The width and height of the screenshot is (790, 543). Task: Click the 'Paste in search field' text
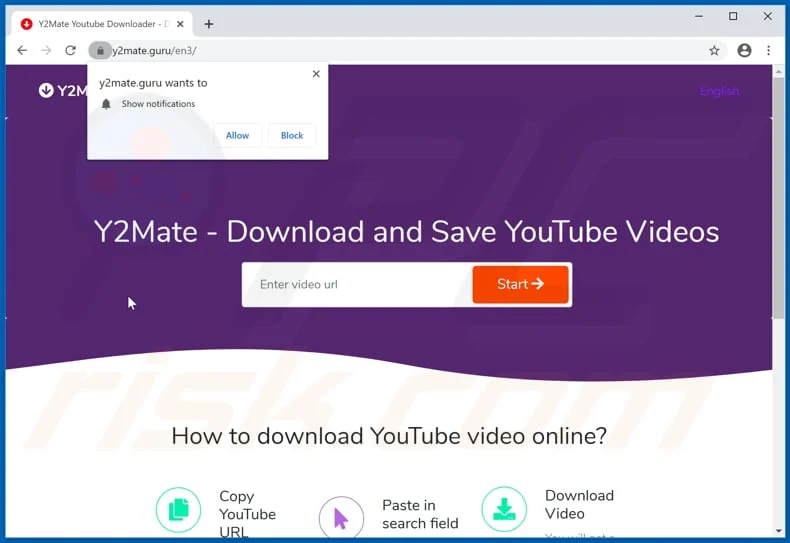pyautogui.click(x=420, y=514)
